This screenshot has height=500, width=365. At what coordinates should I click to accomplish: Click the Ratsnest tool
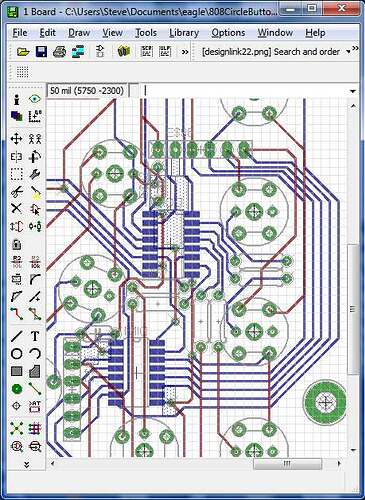(16, 428)
